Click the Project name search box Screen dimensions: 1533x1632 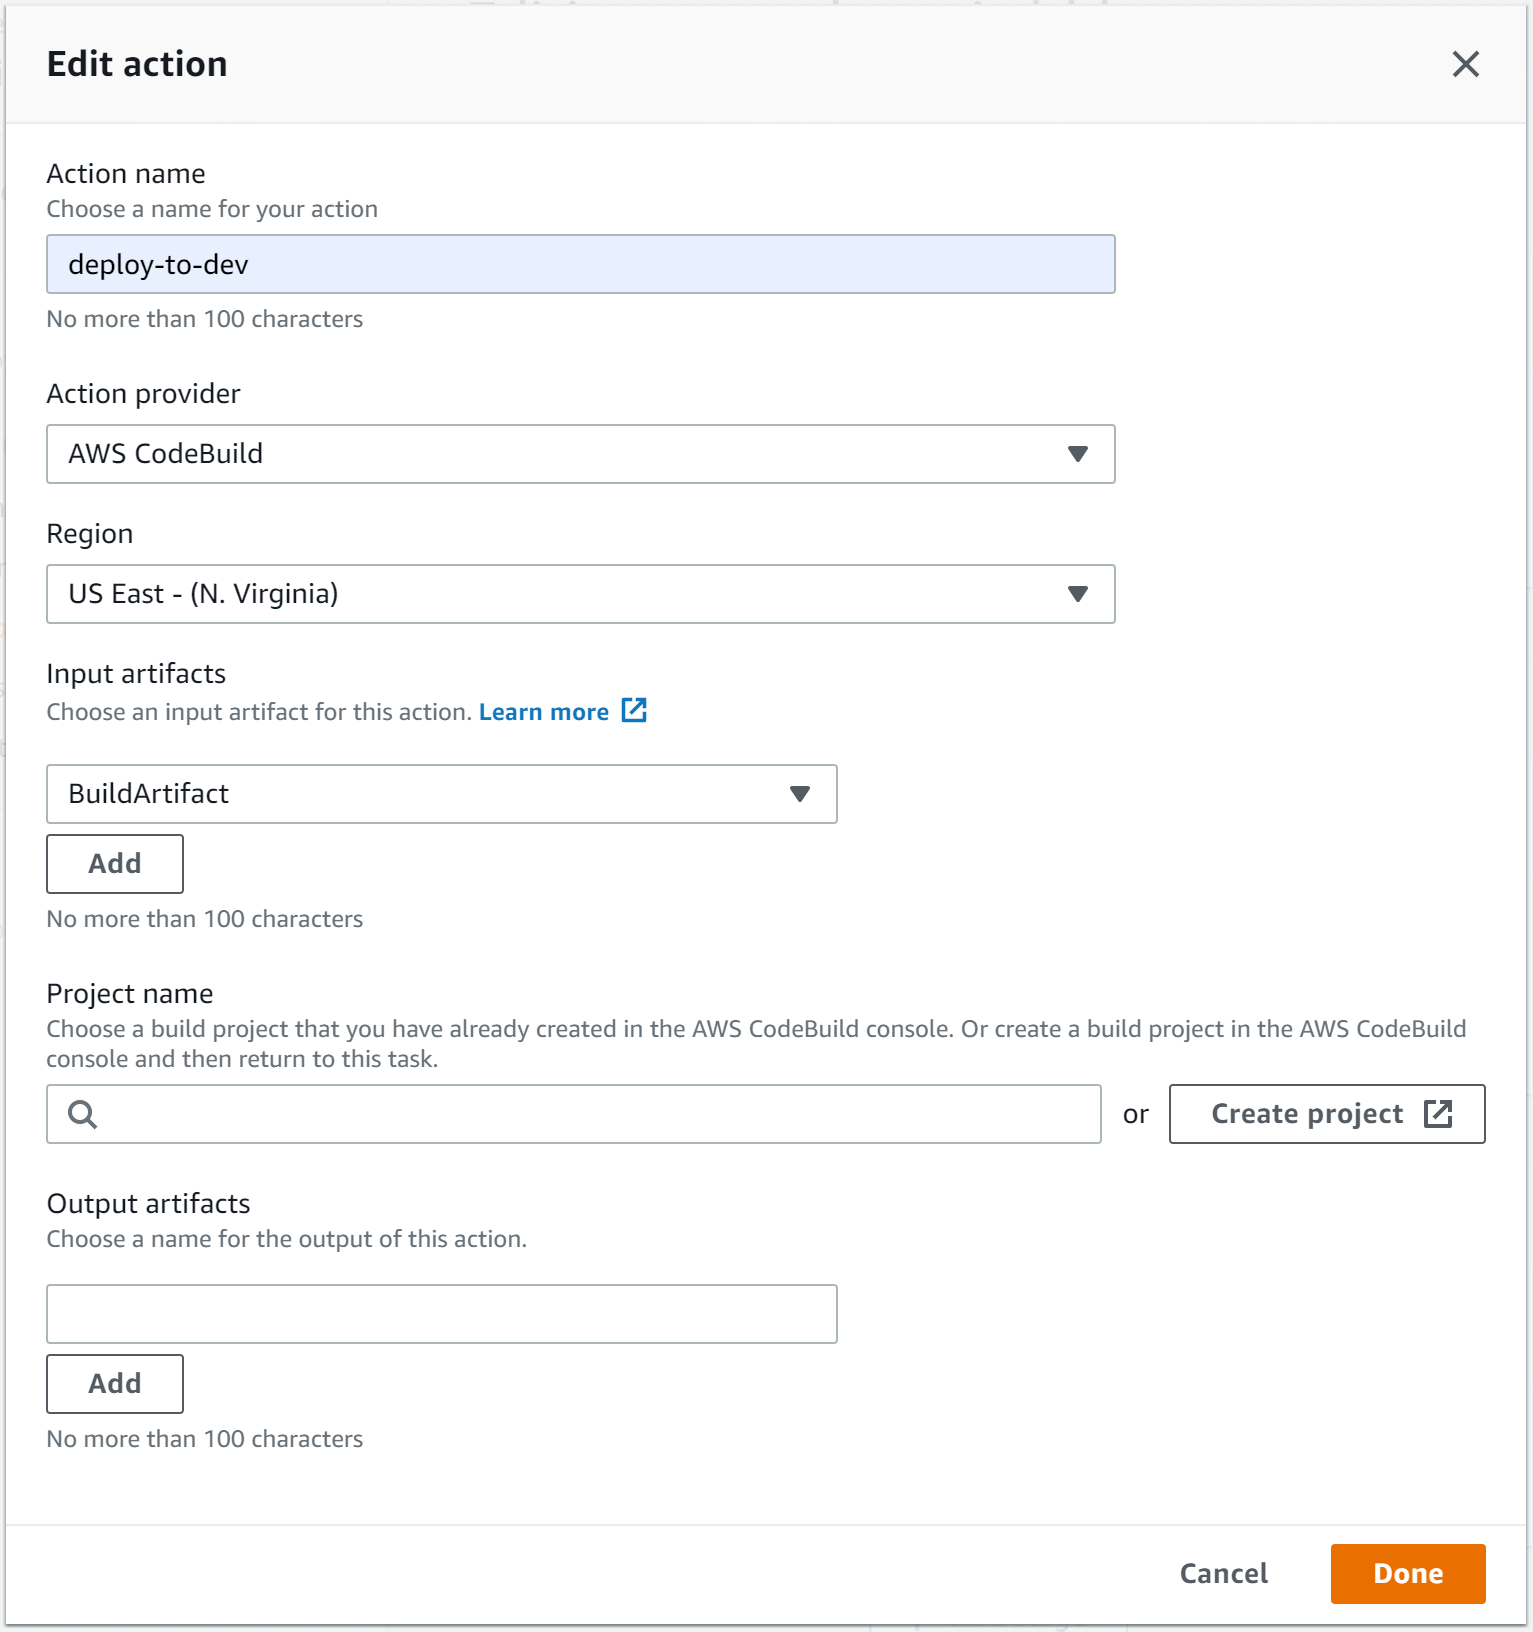pyautogui.click(x=572, y=1113)
